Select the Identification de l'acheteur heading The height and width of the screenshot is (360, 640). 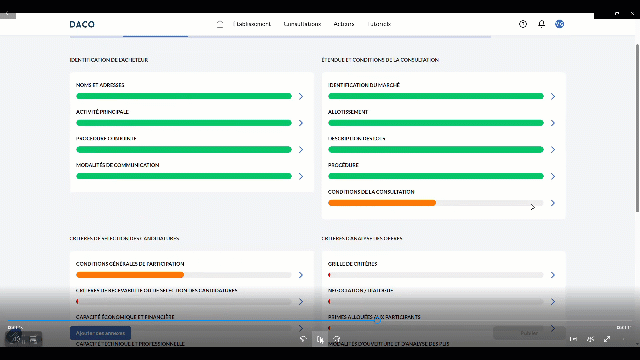109,60
